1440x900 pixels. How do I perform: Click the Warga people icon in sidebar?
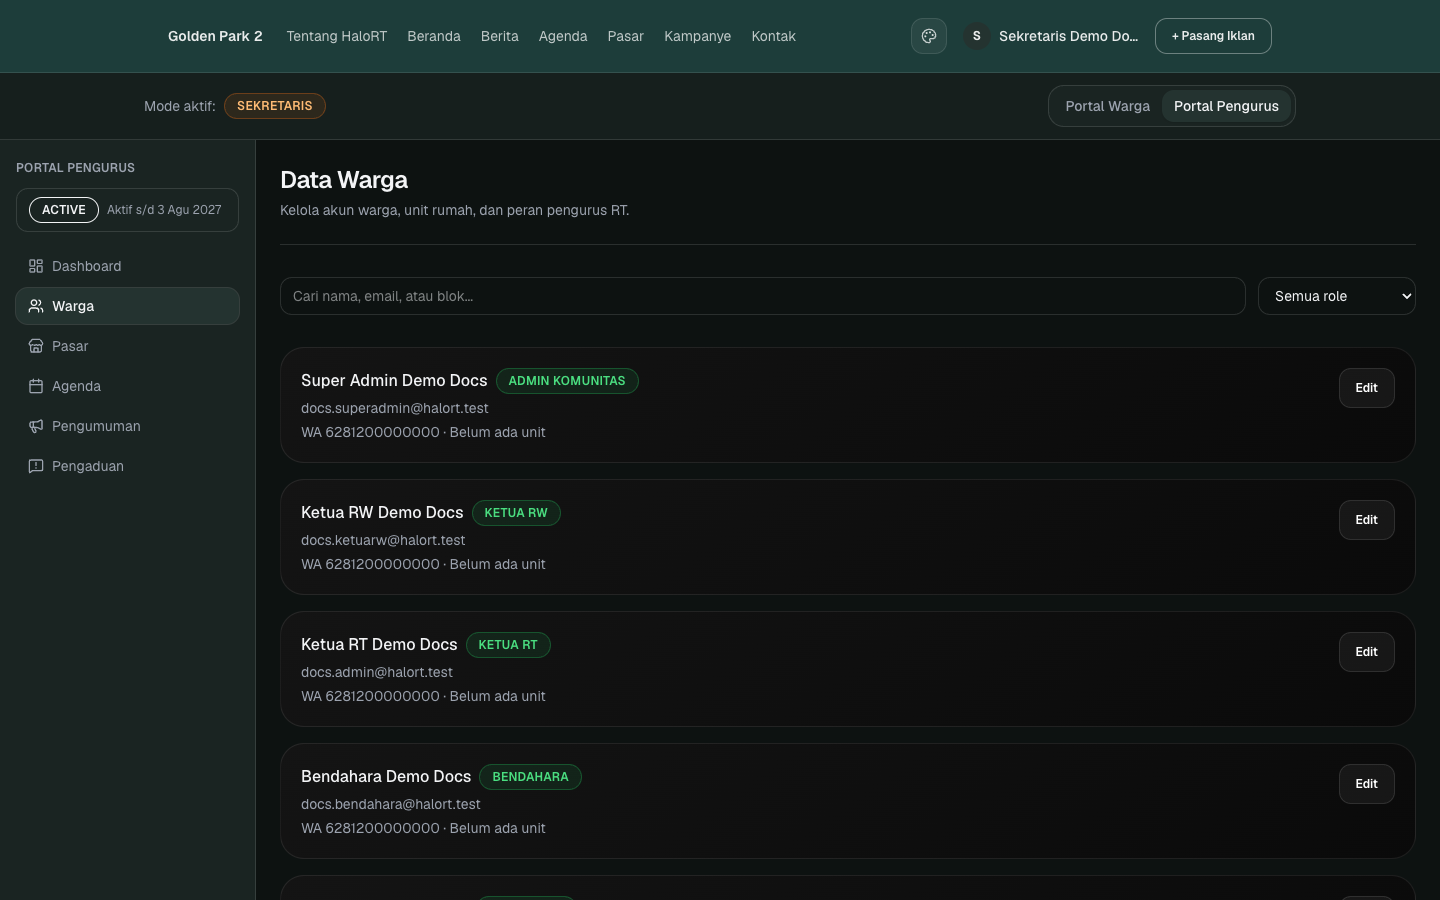click(36, 306)
